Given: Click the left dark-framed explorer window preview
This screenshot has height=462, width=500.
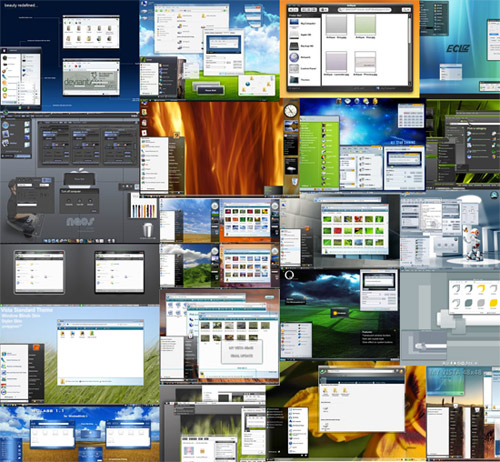Looking at the screenshot, I should coord(39,272).
